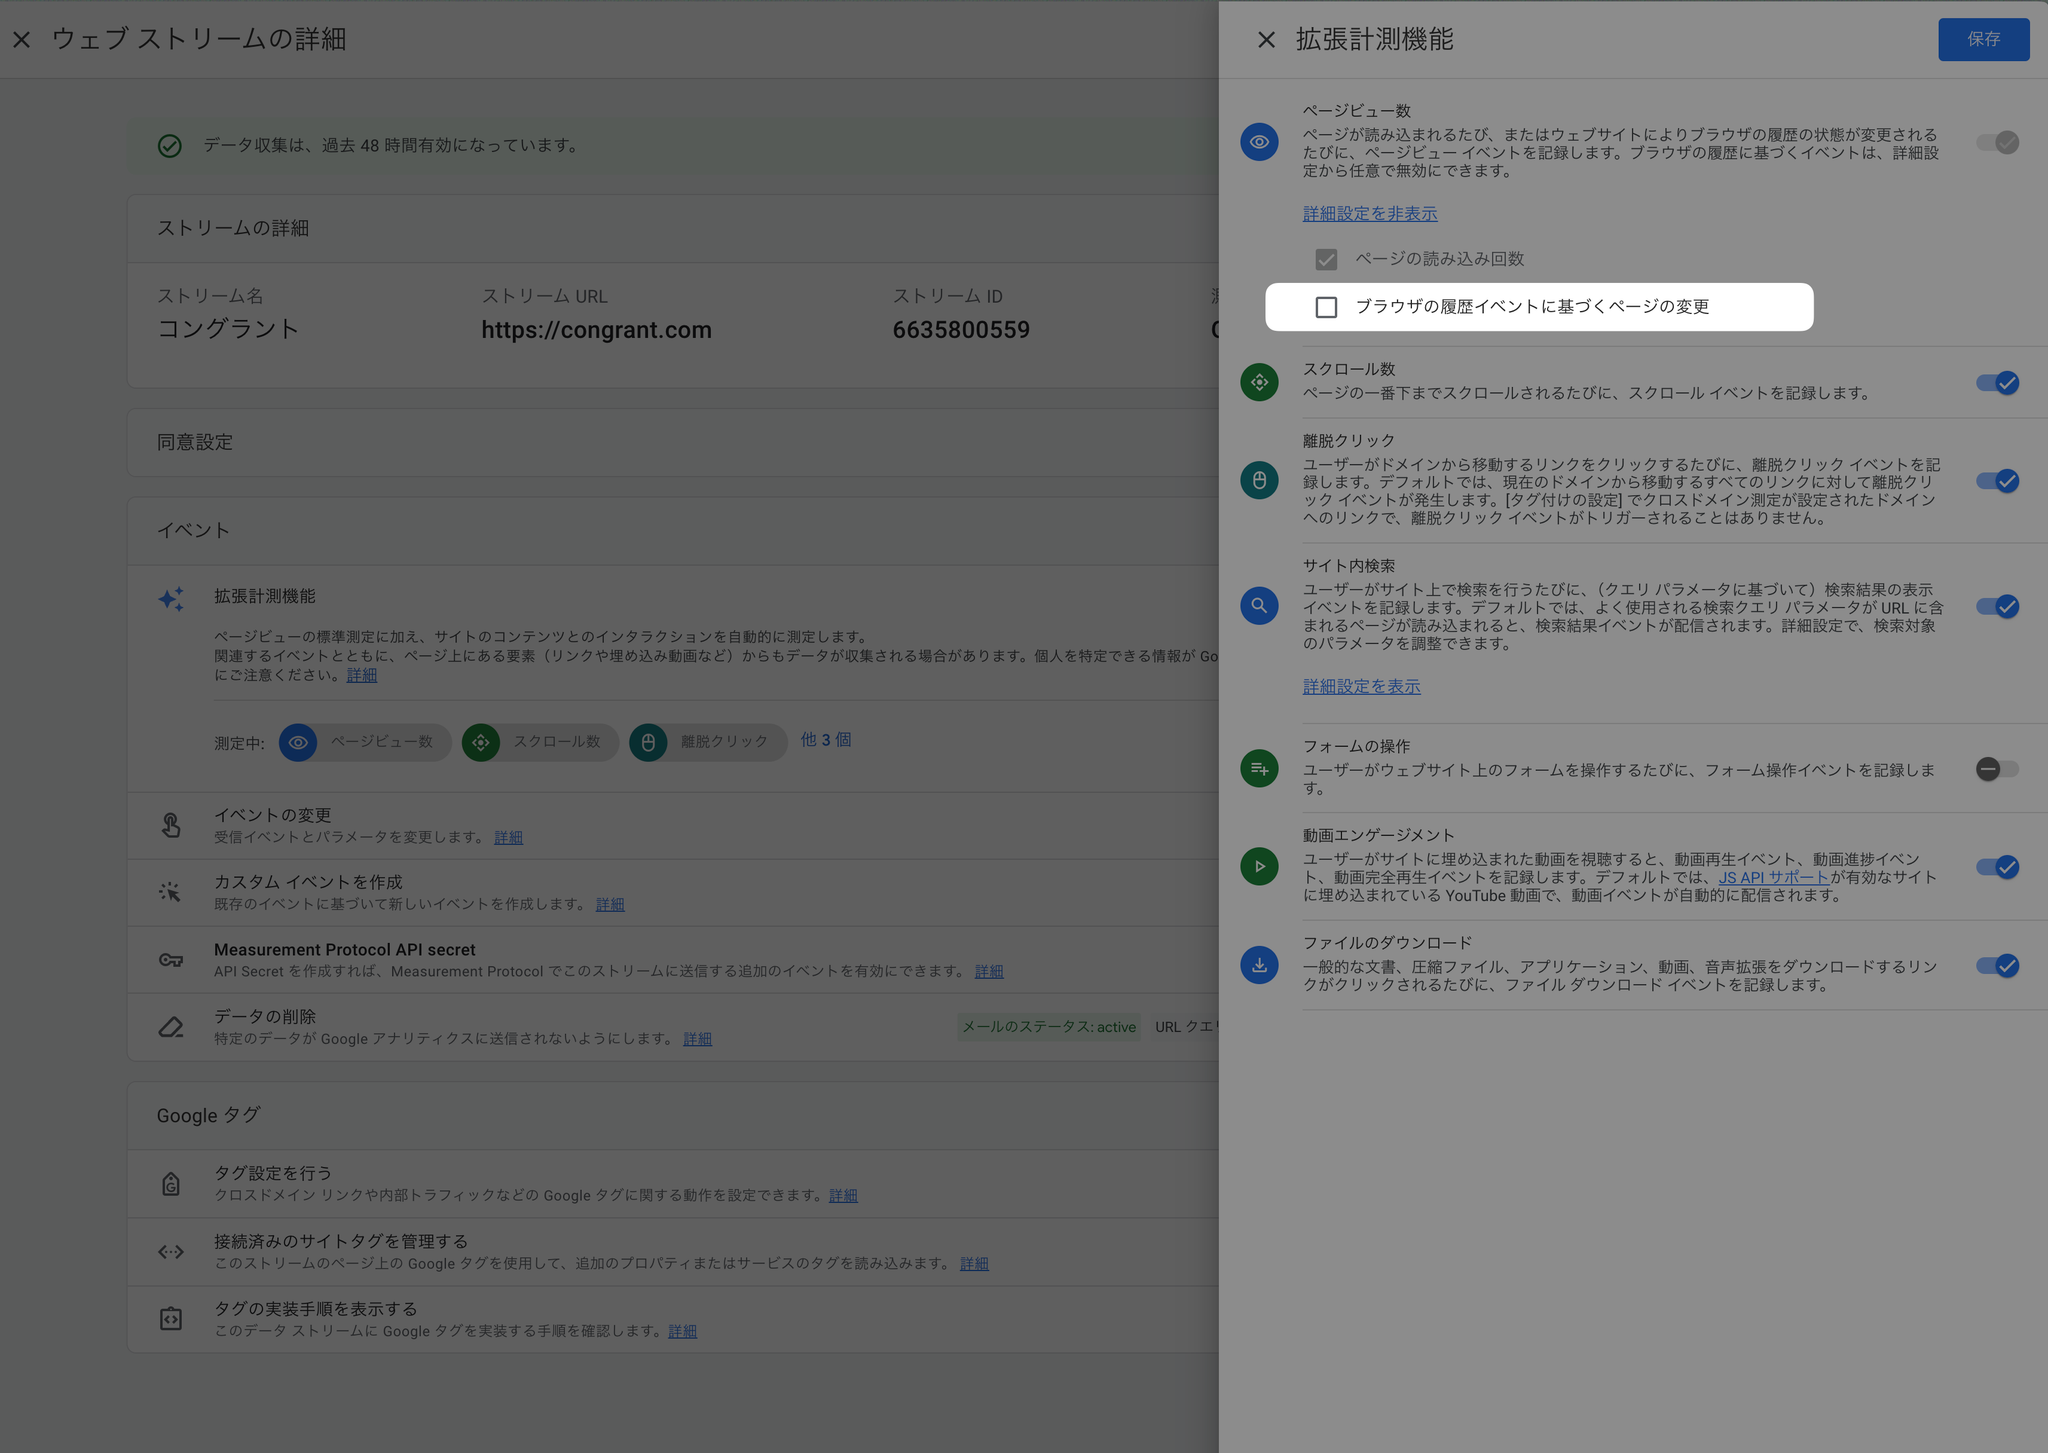Image resolution: width=2048 pixels, height=1453 pixels.
Task: Check the browser history events checkbox
Action: tap(1326, 307)
